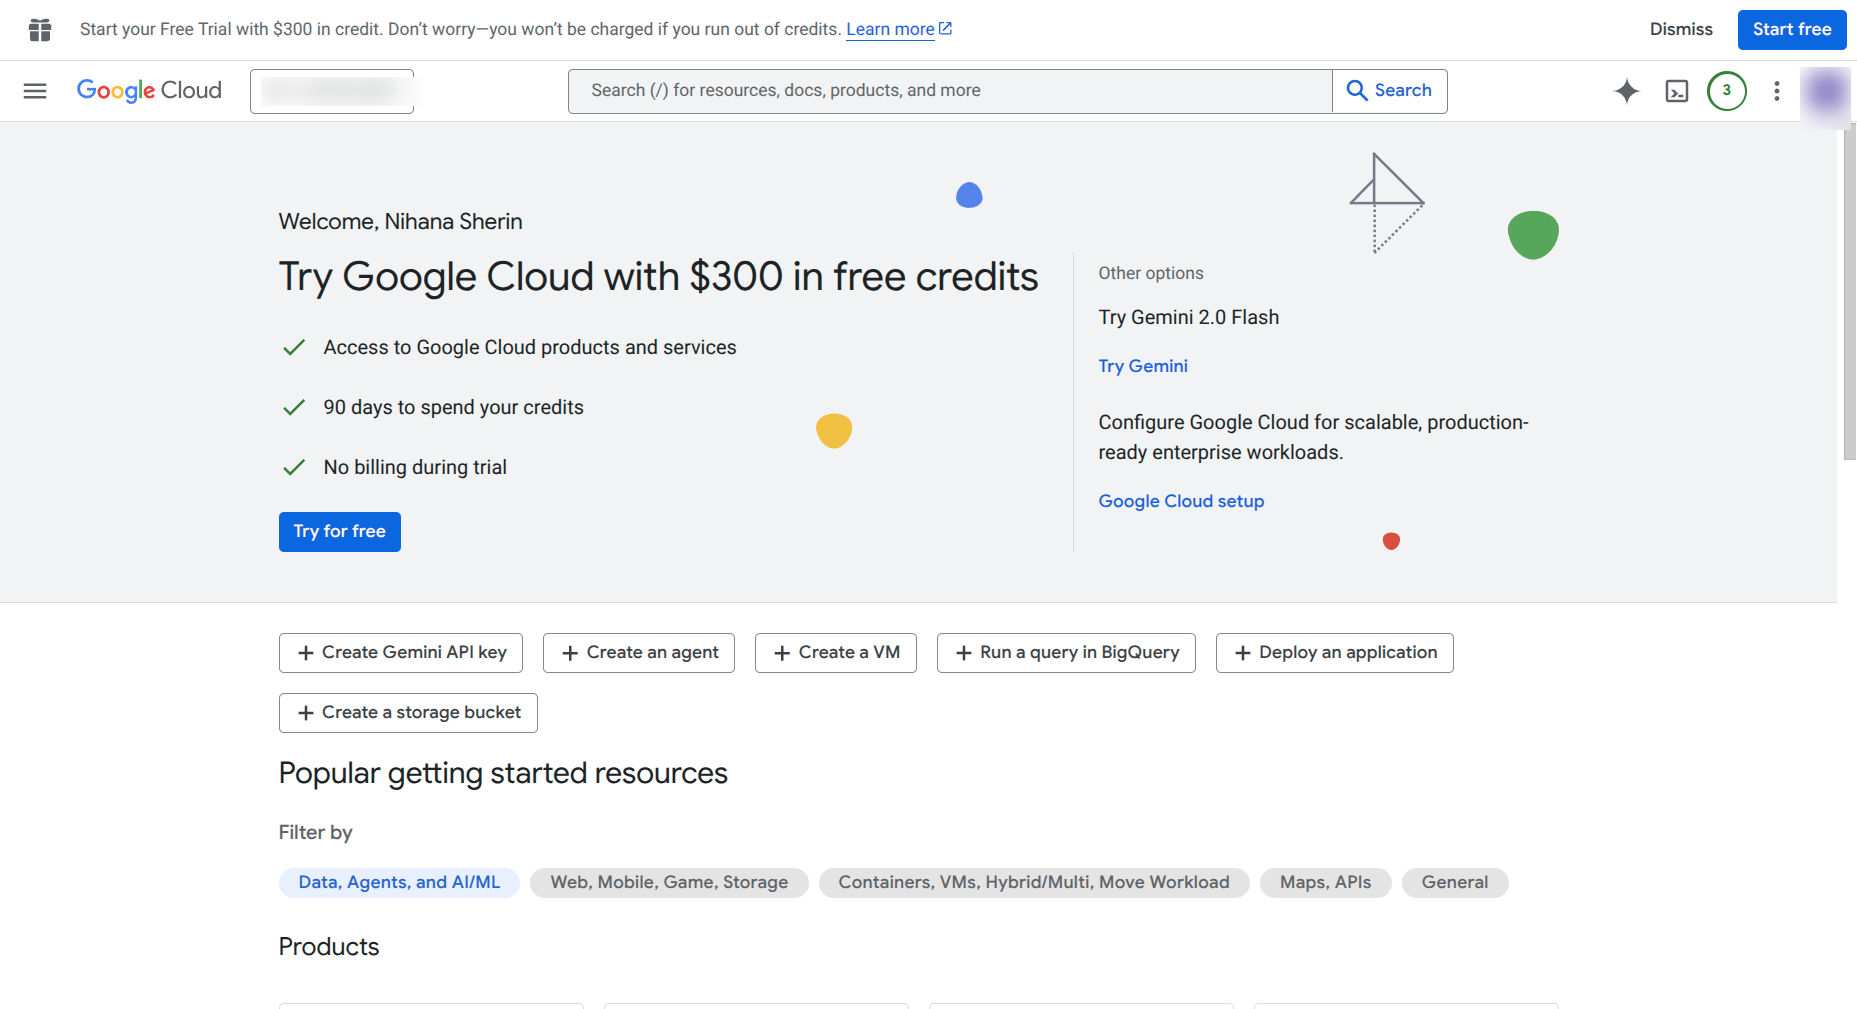Click the 'Try Gemini 2.0 Flash' text
The width and height of the screenshot is (1857, 1009).
[1189, 318]
